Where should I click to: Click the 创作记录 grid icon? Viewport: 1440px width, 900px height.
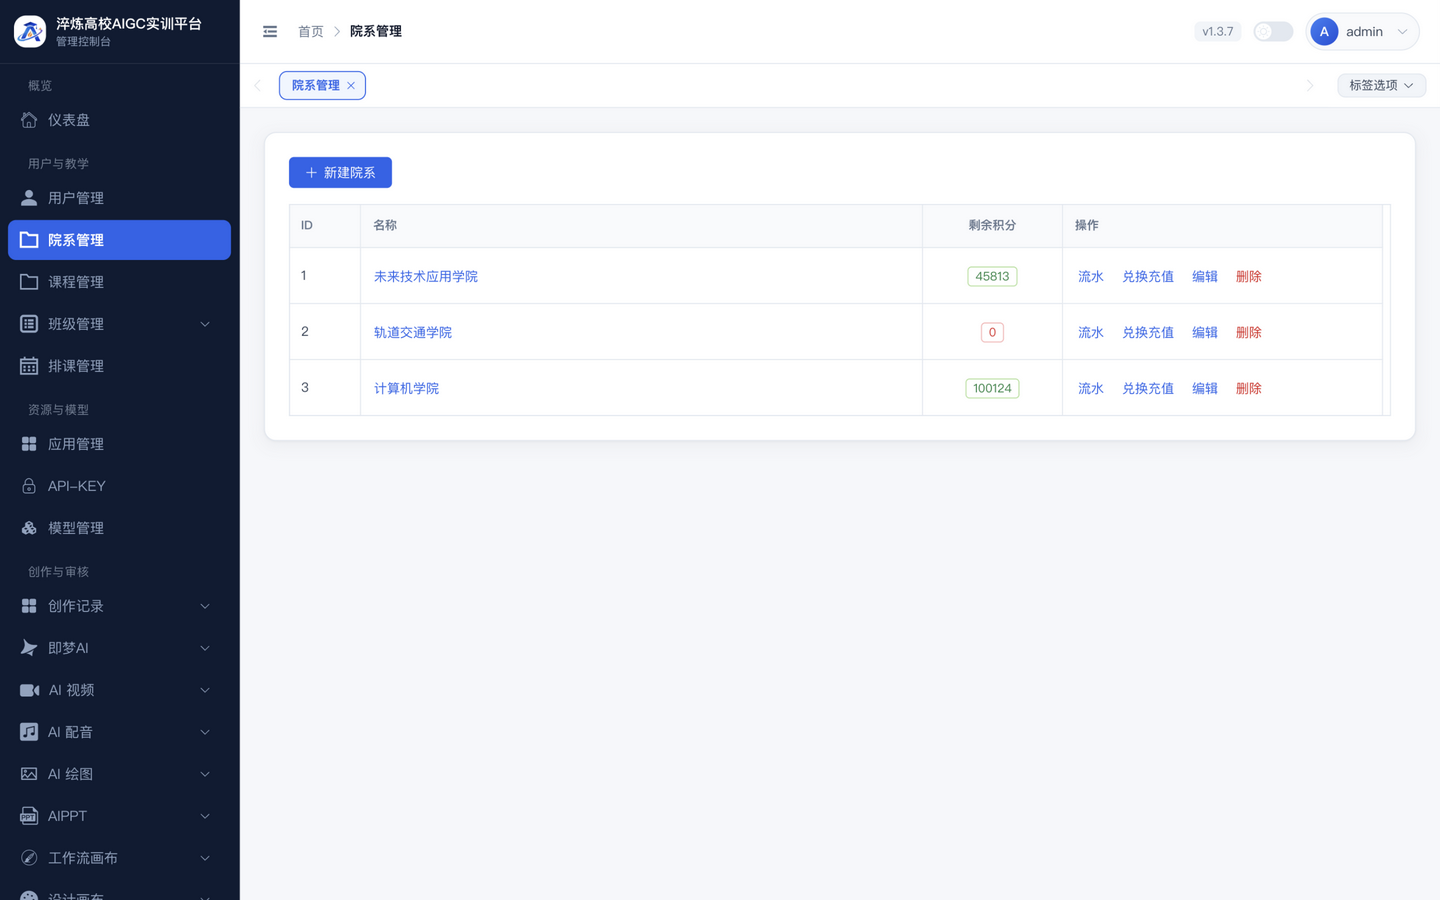click(x=29, y=606)
